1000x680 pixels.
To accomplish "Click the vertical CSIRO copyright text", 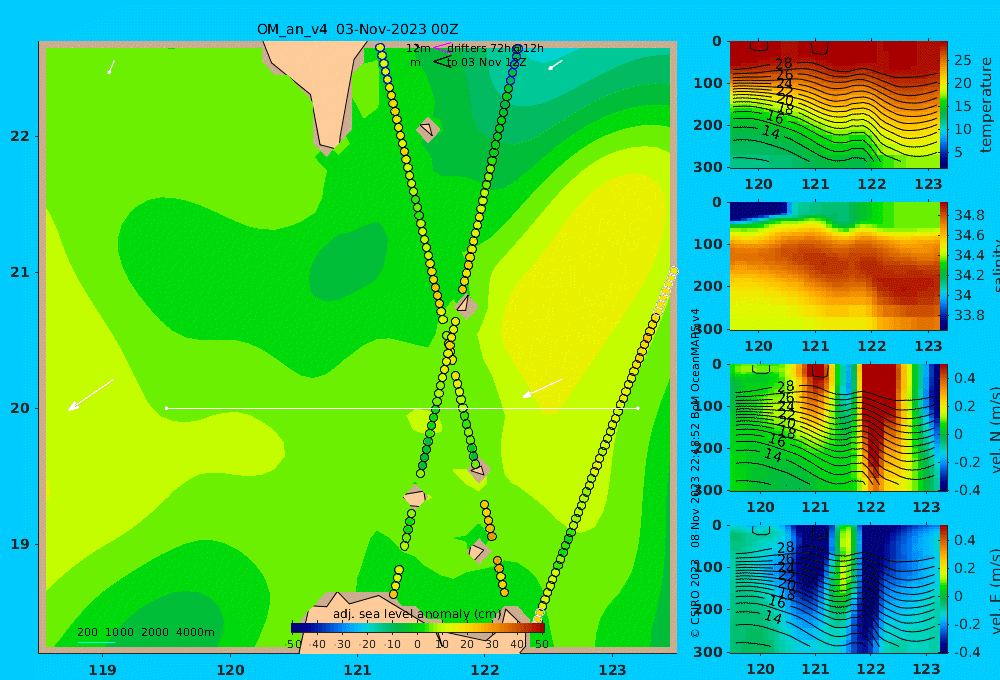I will pos(695,473).
